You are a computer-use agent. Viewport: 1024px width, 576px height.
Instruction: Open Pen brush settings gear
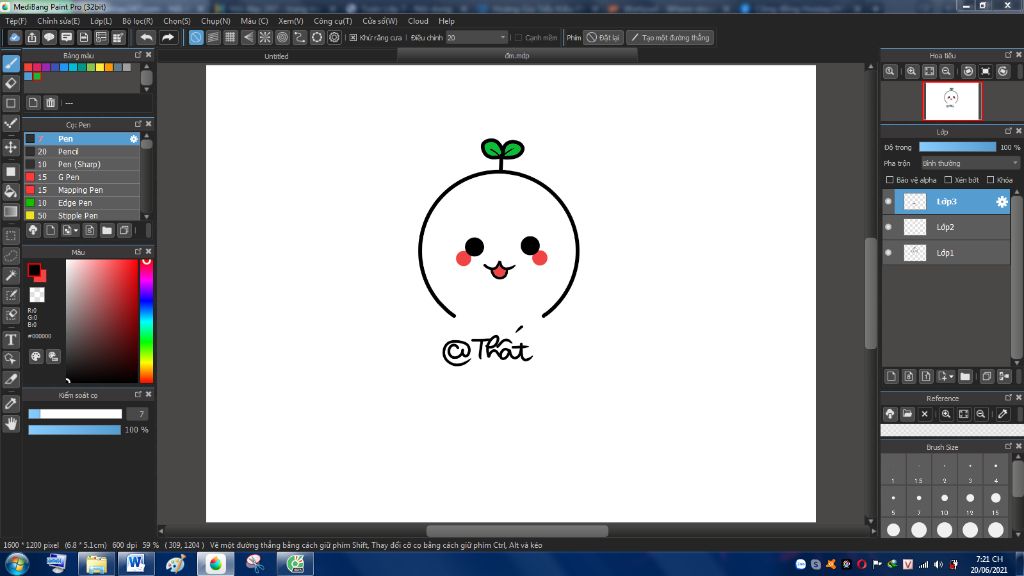click(x=133, y=138)
